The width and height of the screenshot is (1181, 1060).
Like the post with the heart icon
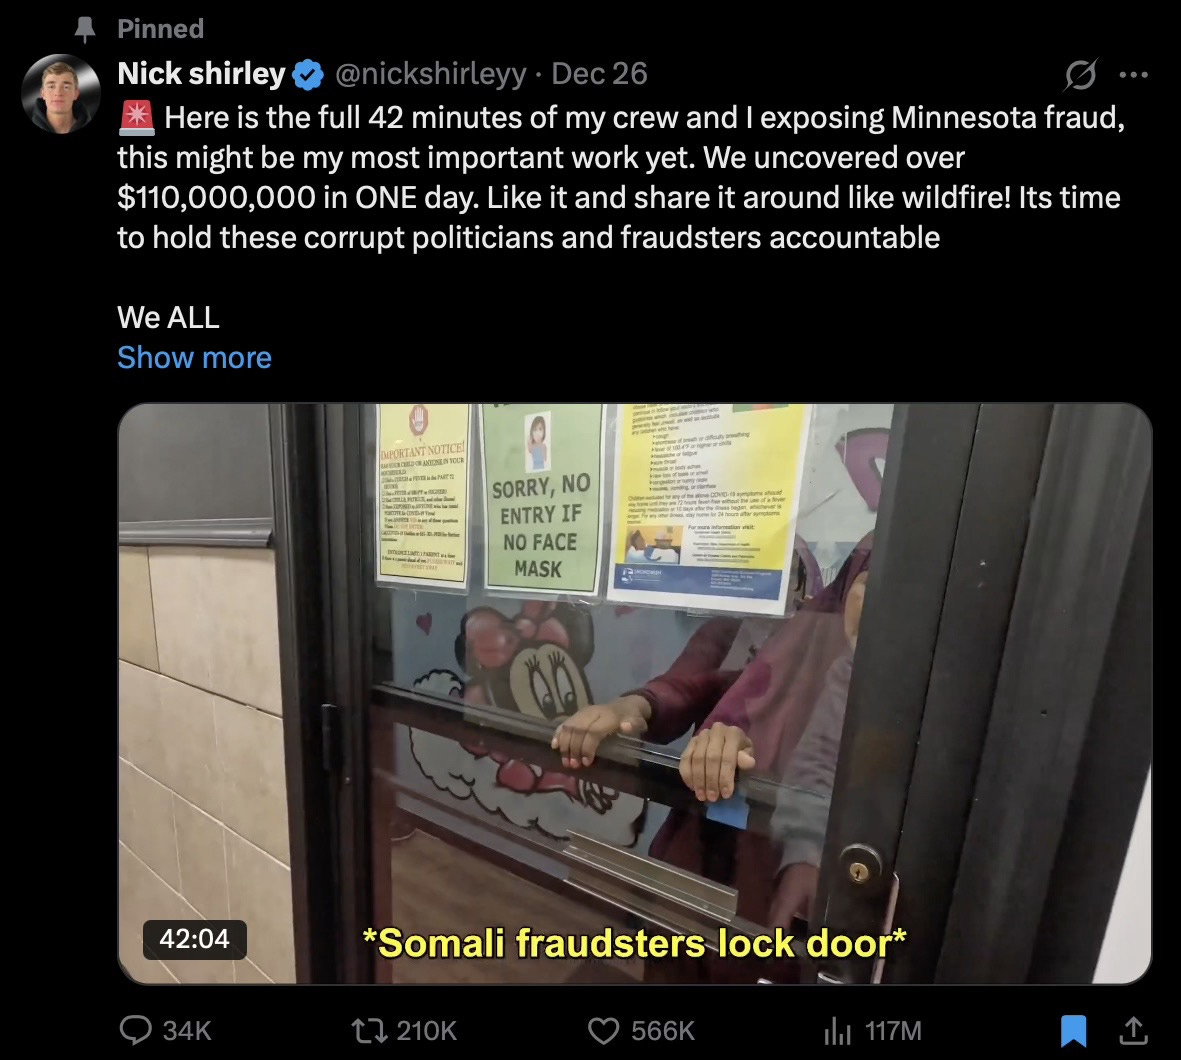tap(603, 1031)
